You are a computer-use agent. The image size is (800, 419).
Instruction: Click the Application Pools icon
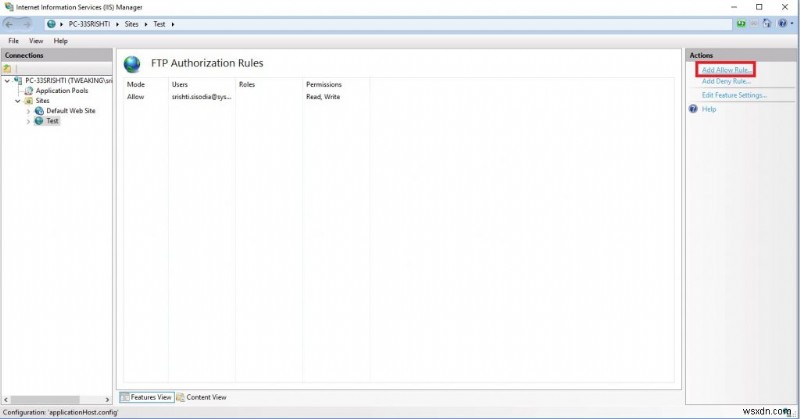(29, 90)
